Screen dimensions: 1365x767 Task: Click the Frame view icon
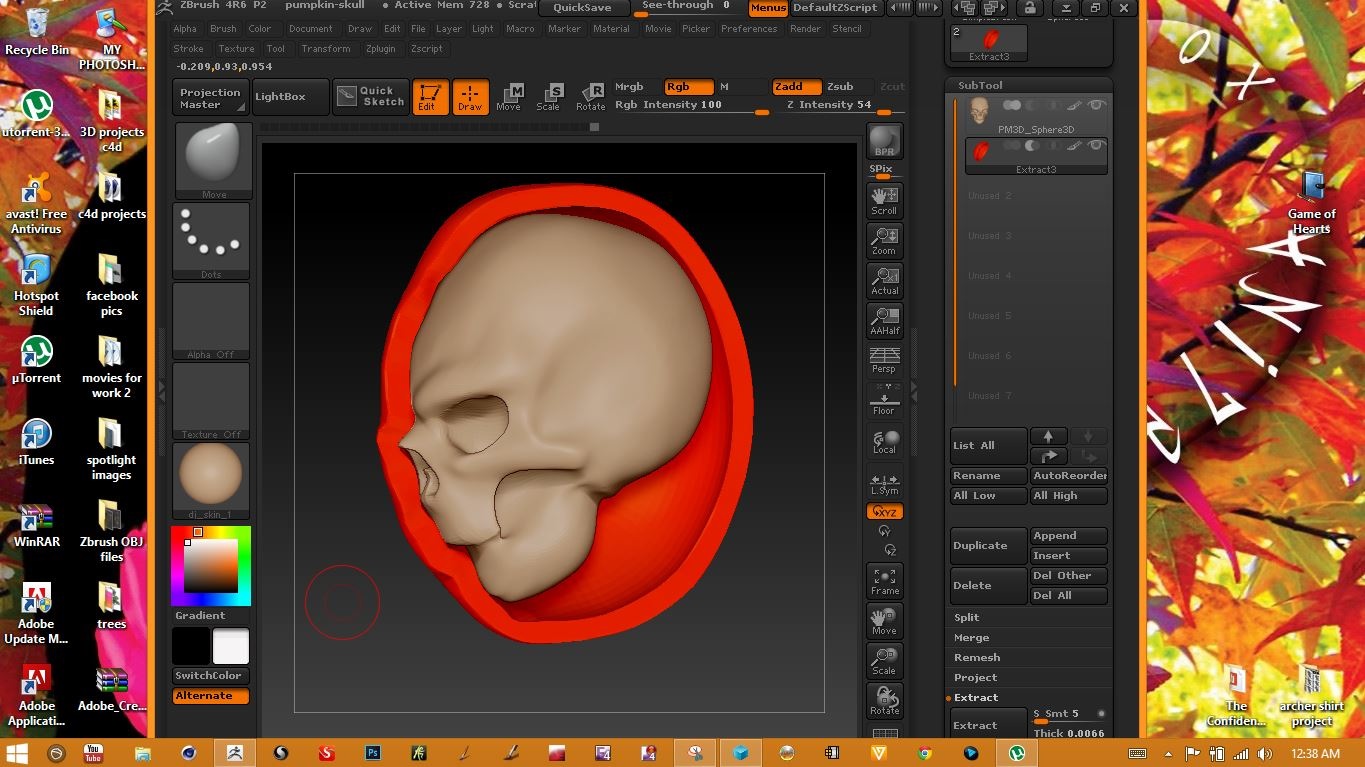884,581
